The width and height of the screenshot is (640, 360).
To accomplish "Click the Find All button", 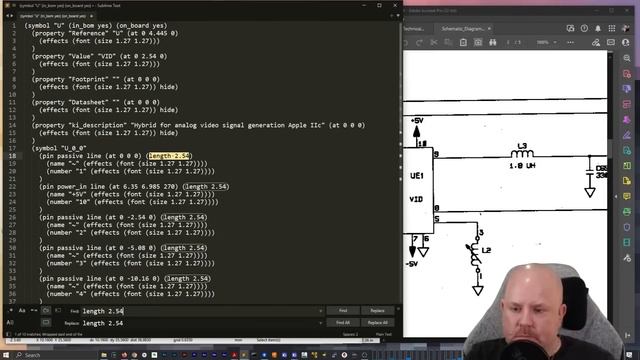I will coord(343,322).
